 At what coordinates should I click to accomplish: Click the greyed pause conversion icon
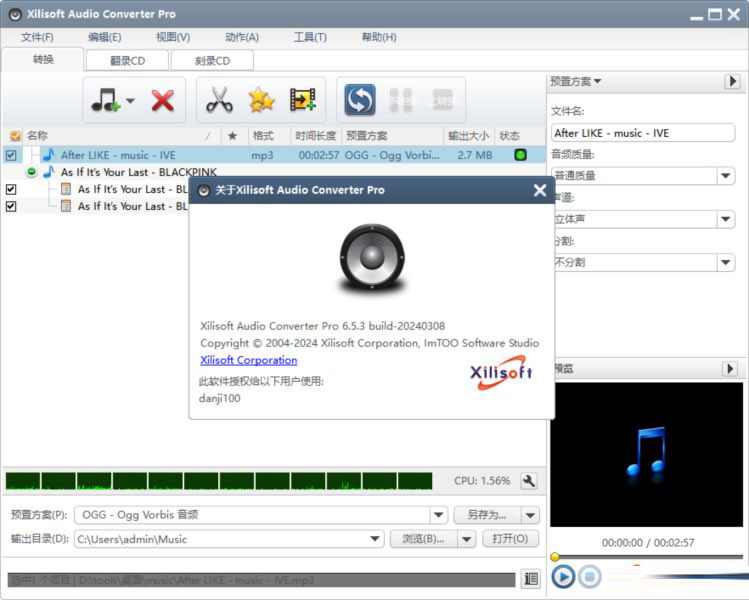(401, 100)
